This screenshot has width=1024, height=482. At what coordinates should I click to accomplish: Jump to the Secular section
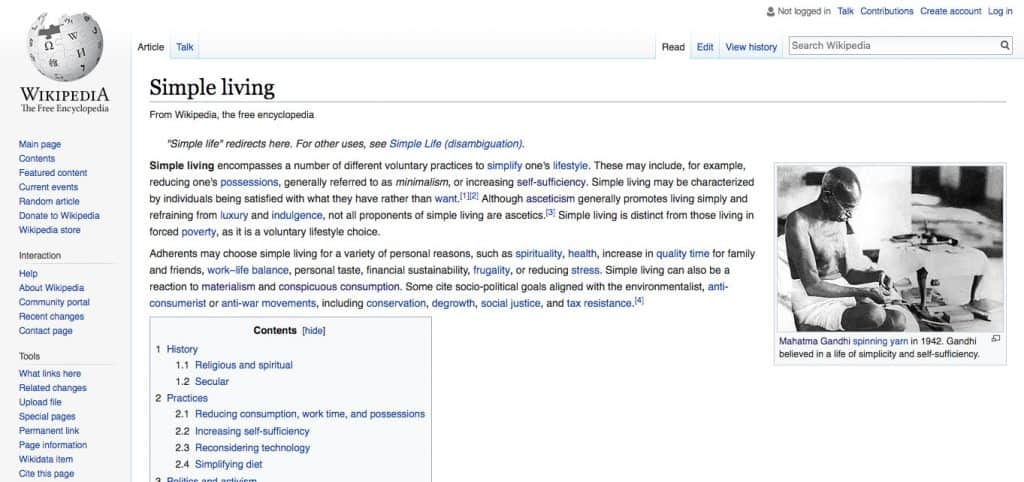pyautogui.click(x=212, y=382)
